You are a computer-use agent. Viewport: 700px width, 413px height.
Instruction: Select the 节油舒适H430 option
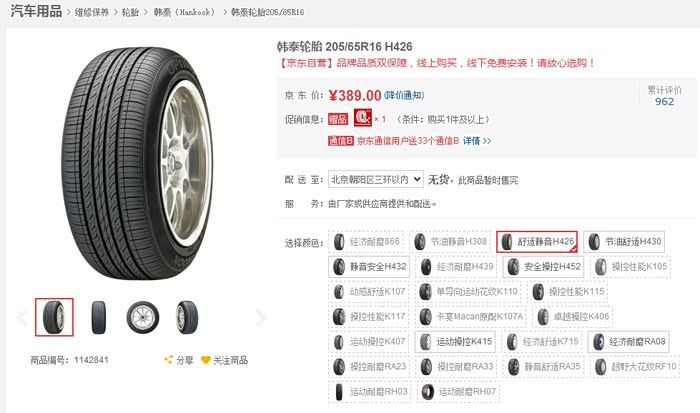[x=624, y=242]
